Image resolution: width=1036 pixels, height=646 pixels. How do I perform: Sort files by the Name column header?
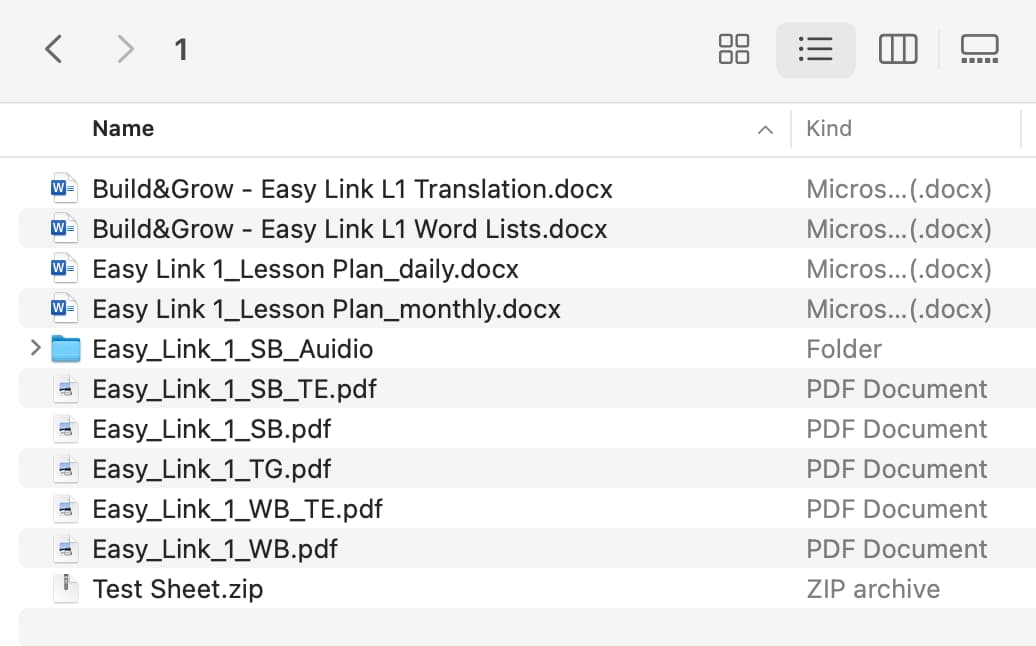[x=123, y=129]
